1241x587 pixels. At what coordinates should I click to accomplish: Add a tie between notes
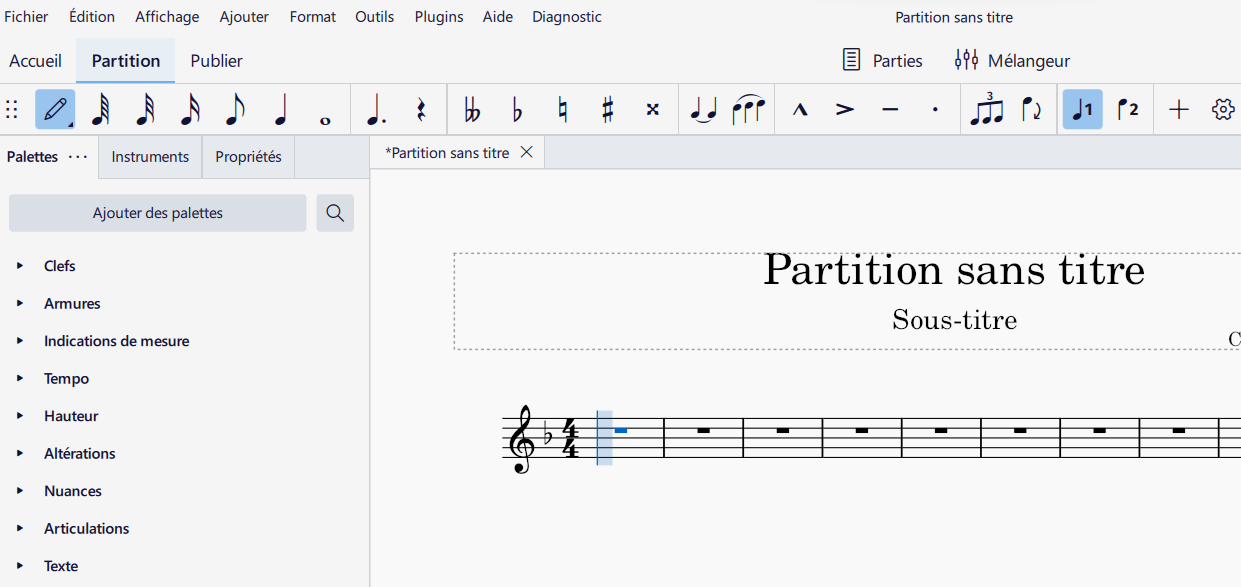704,110
